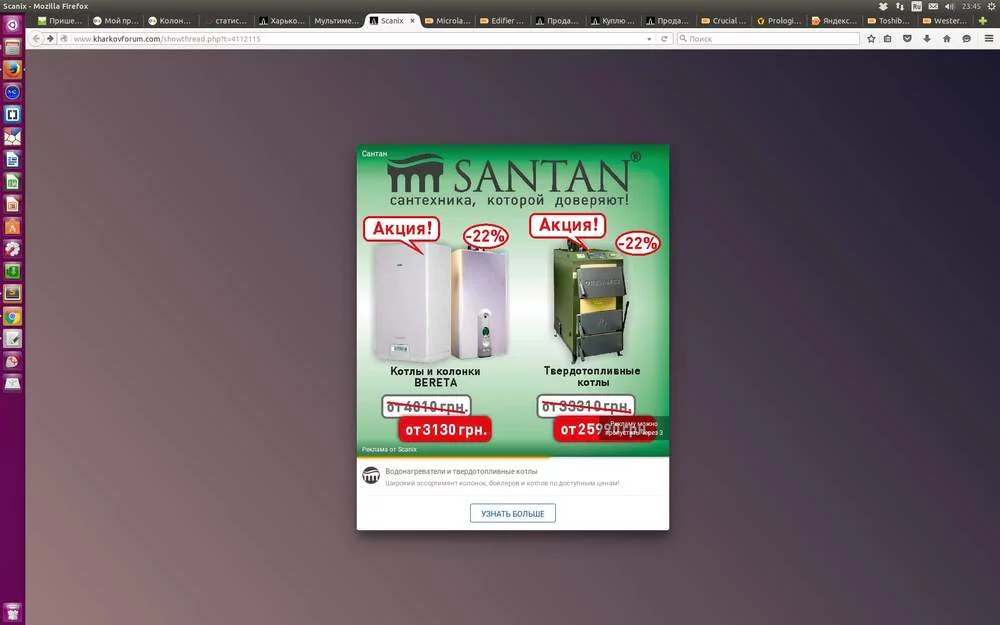Save page to Pocket icon
The width and height of the screenshot is (1000, 625).
907,39
